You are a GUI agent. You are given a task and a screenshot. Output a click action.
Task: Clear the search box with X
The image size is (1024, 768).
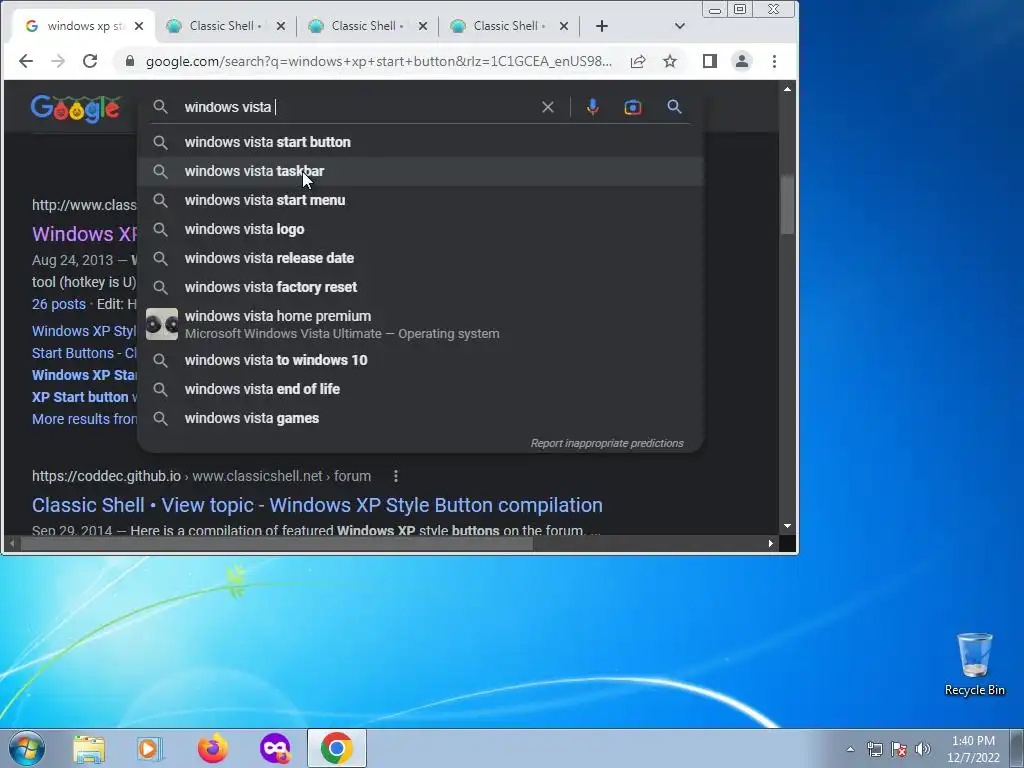[548, 107]
